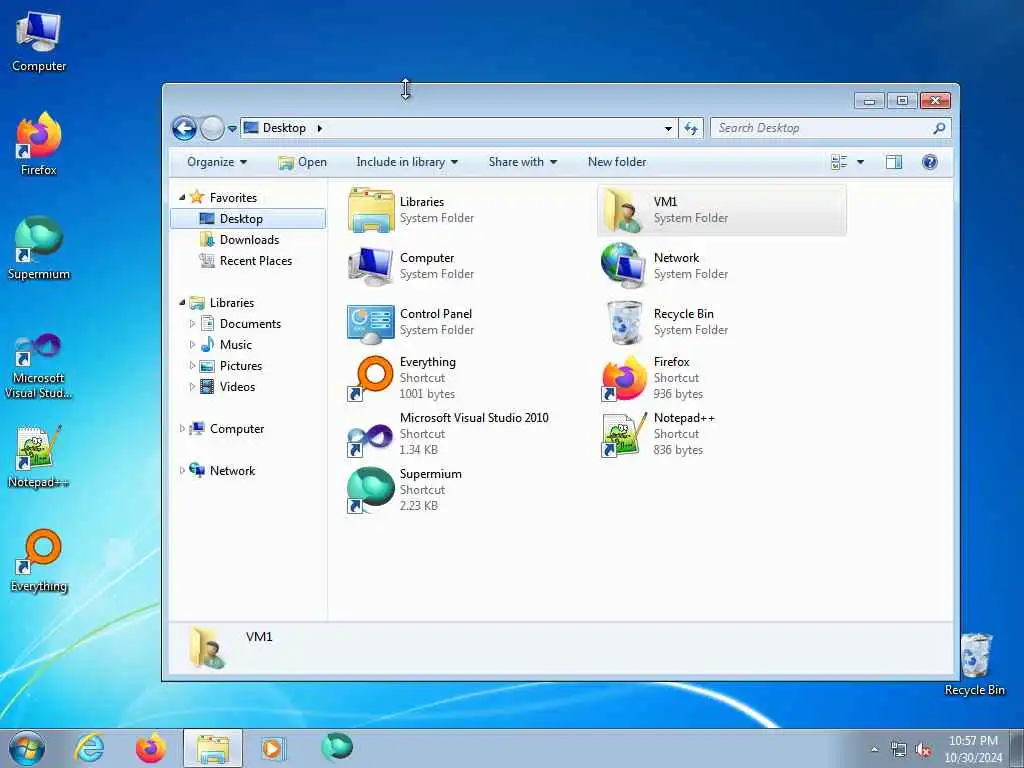Click the Recycle Bin desktop icon

click(x=975, y=664)
